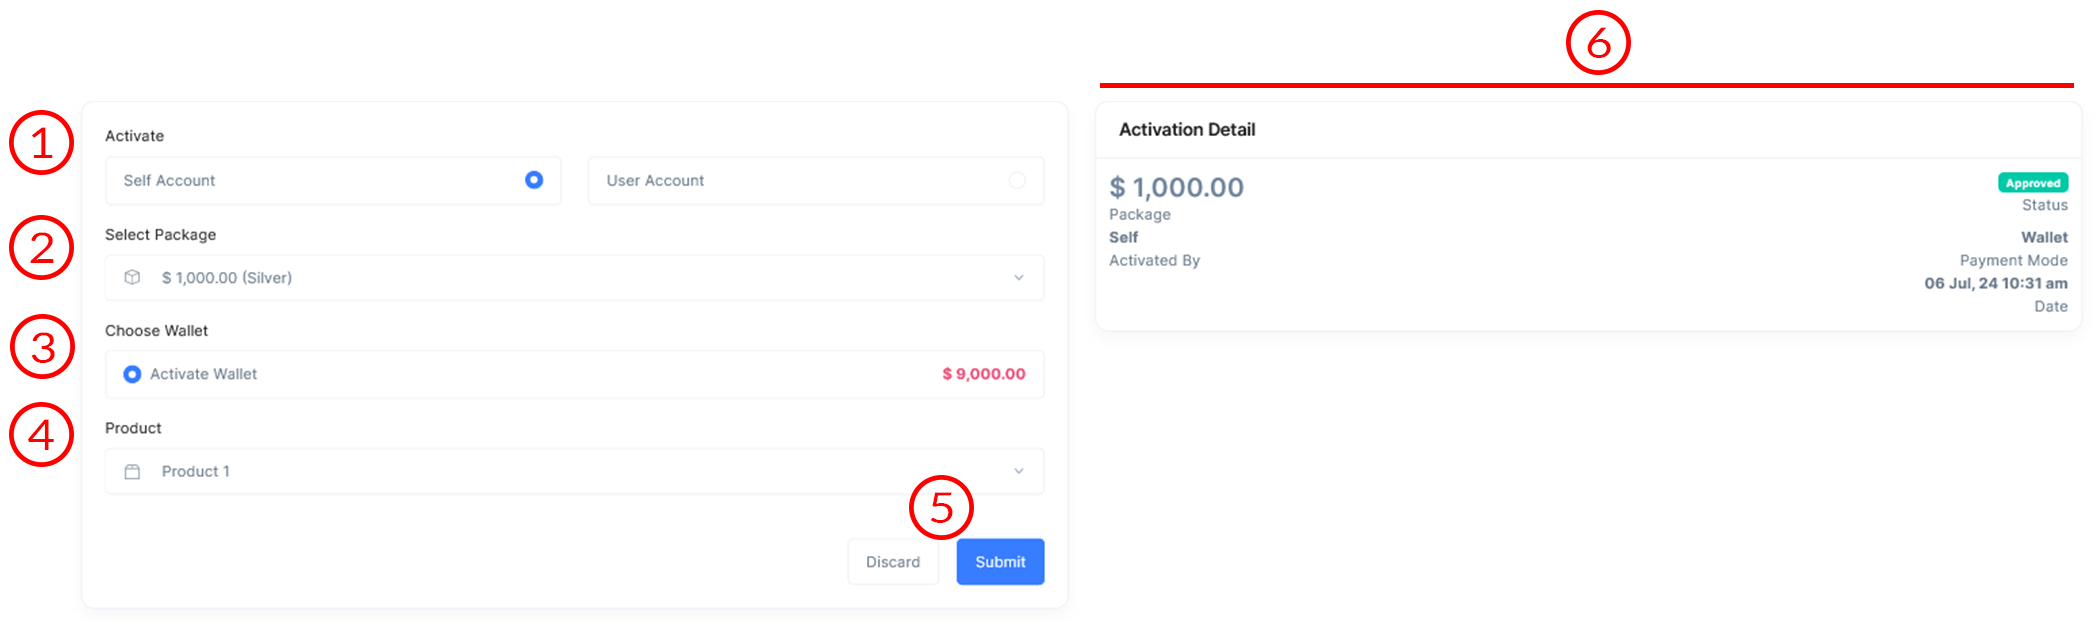Select the Self Account radio option
This screenshot has width=2096, height=622.
[x=534, y=180]
